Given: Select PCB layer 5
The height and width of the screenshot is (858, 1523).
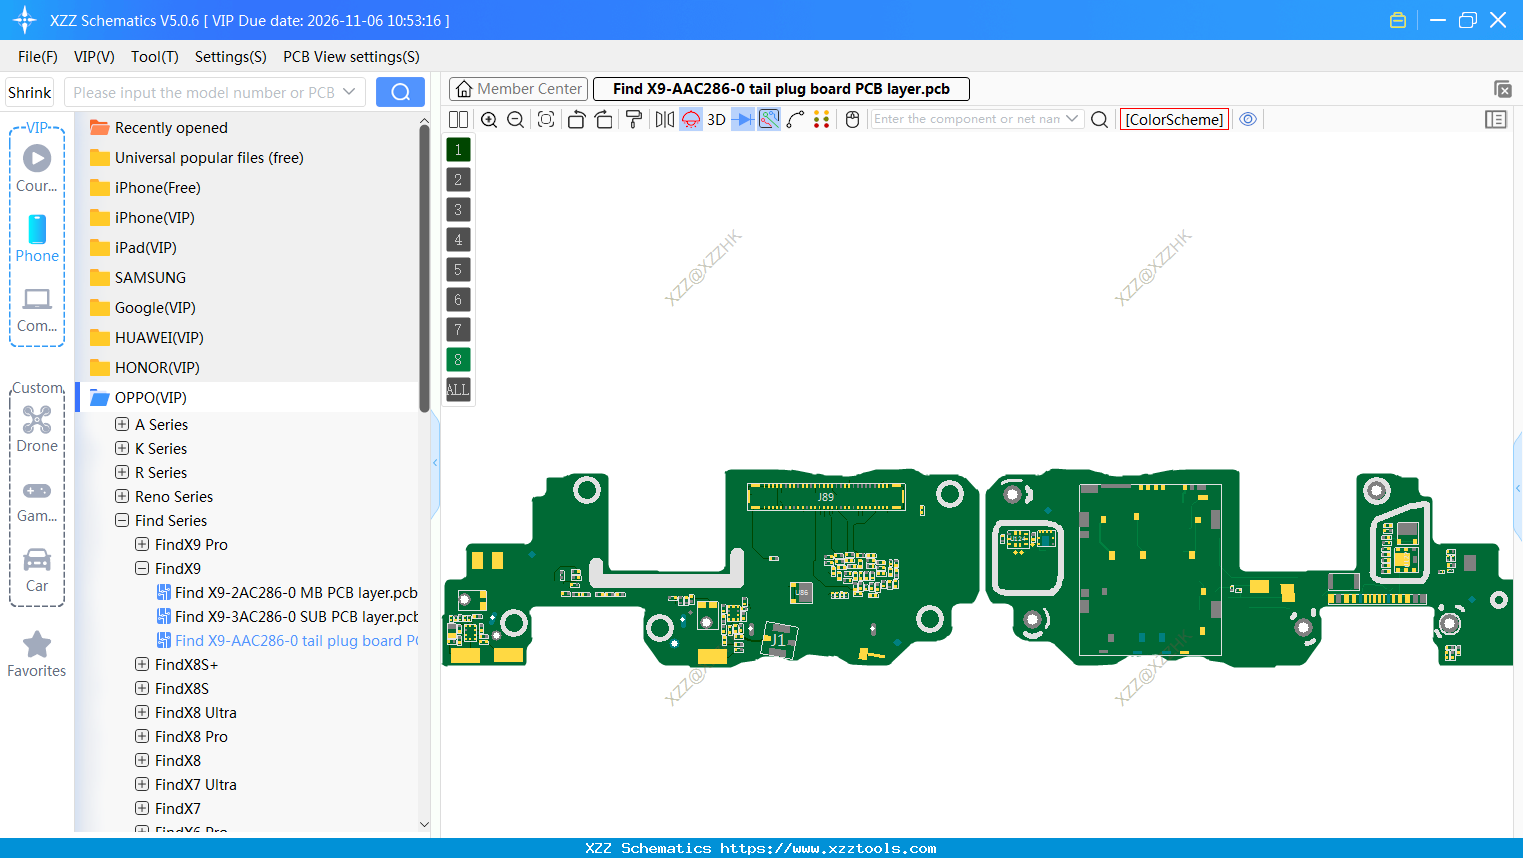Looking at the screenshot, I should [x=458, y=270].
